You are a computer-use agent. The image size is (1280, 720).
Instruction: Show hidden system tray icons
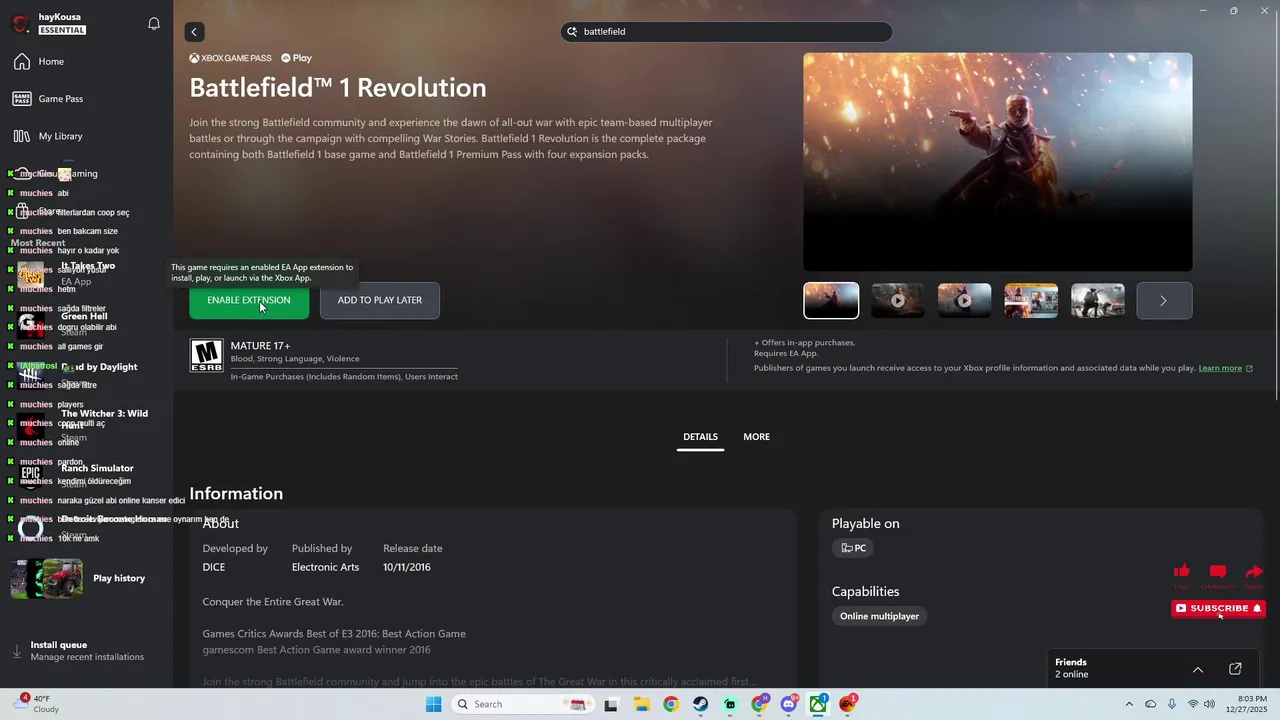pos(1129,704)
